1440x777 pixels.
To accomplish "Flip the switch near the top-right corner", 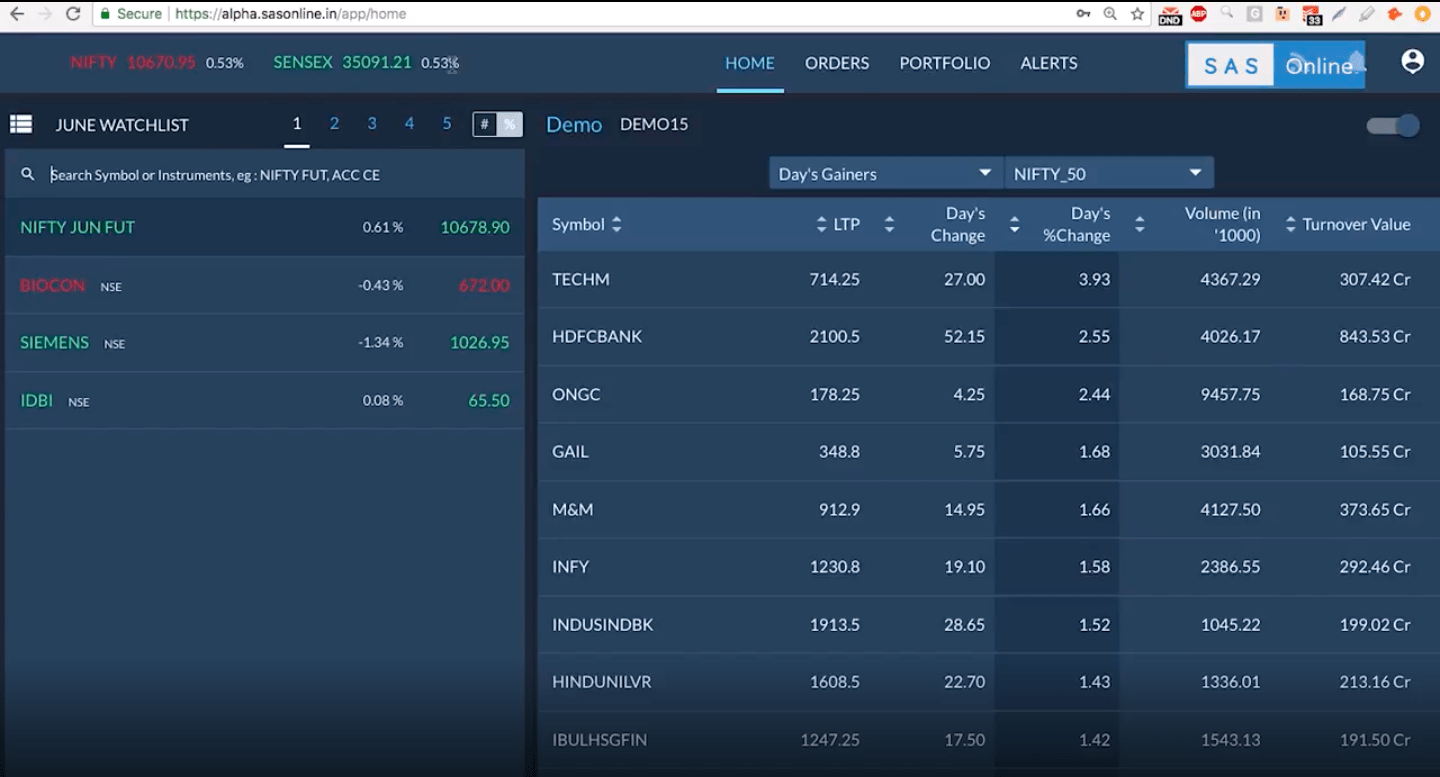I will coord(1394,125).
